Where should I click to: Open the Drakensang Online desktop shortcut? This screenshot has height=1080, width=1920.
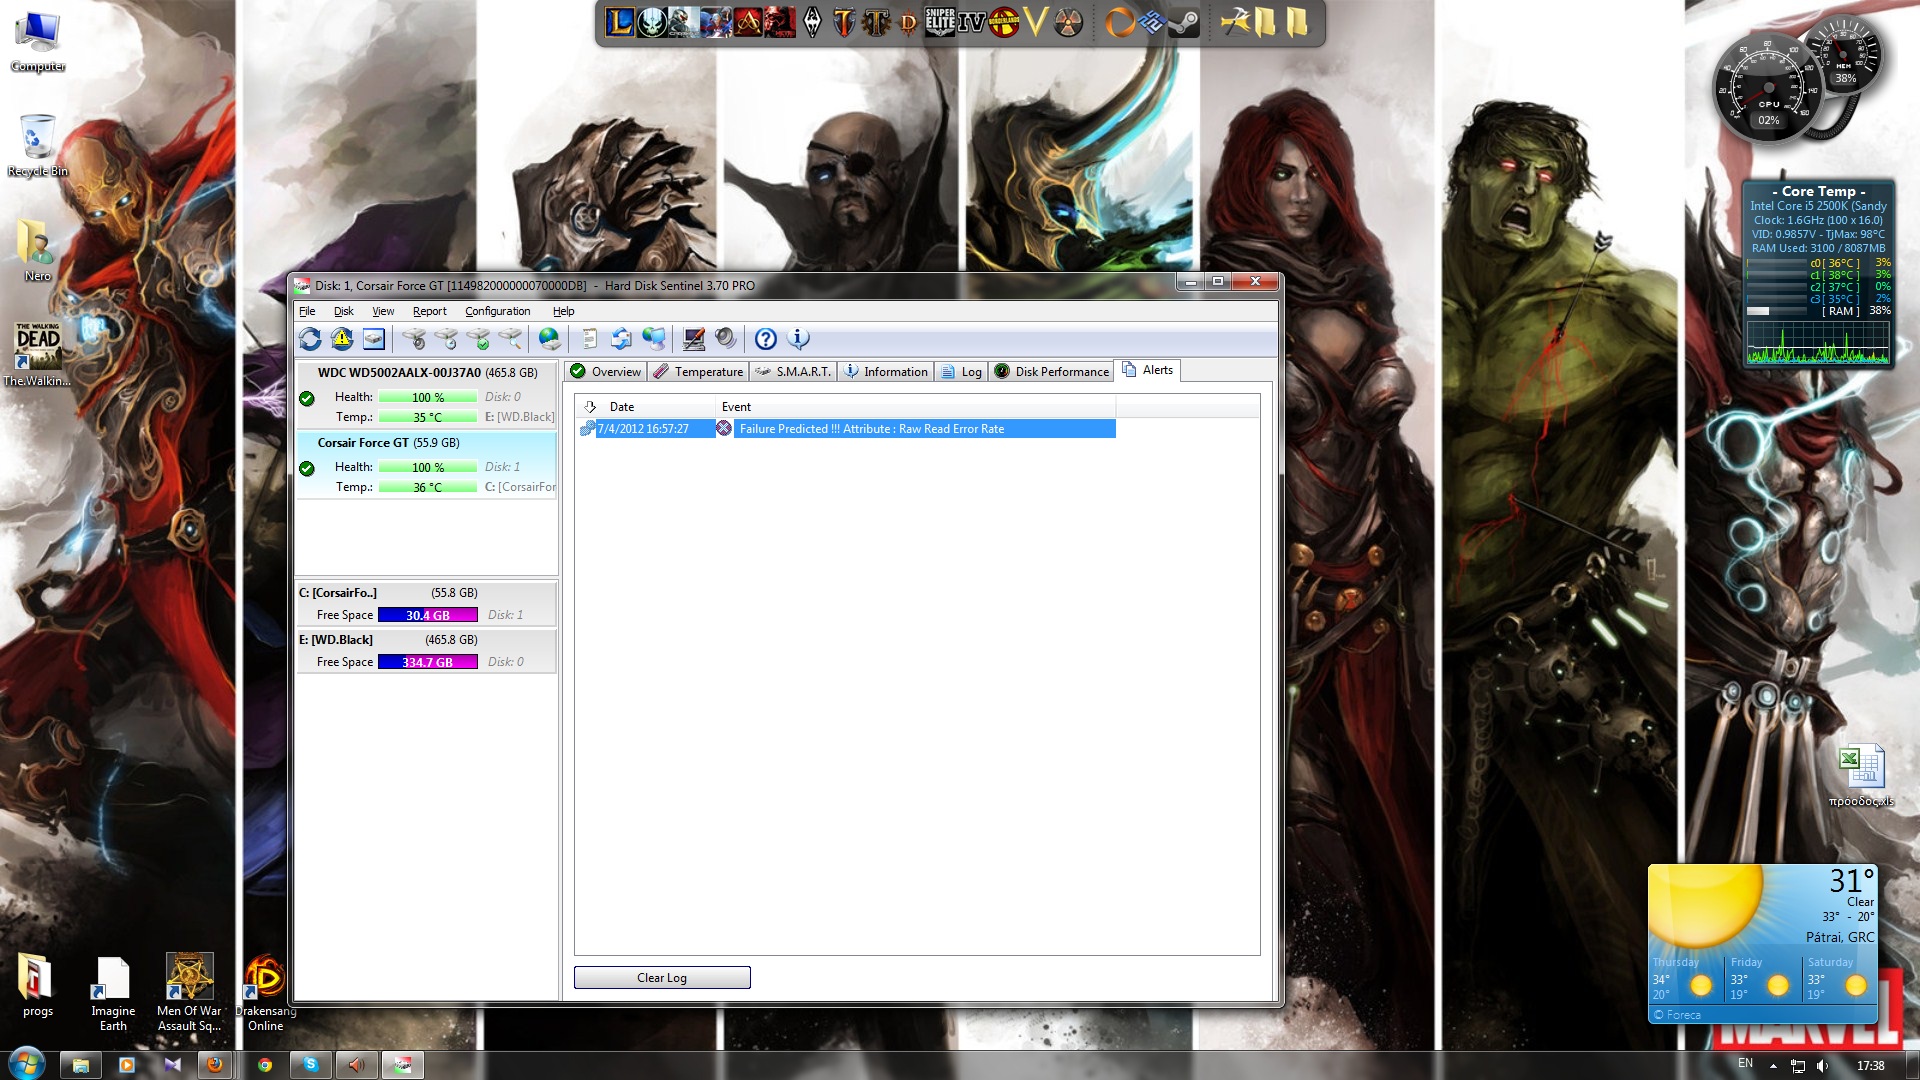(265, 992)
